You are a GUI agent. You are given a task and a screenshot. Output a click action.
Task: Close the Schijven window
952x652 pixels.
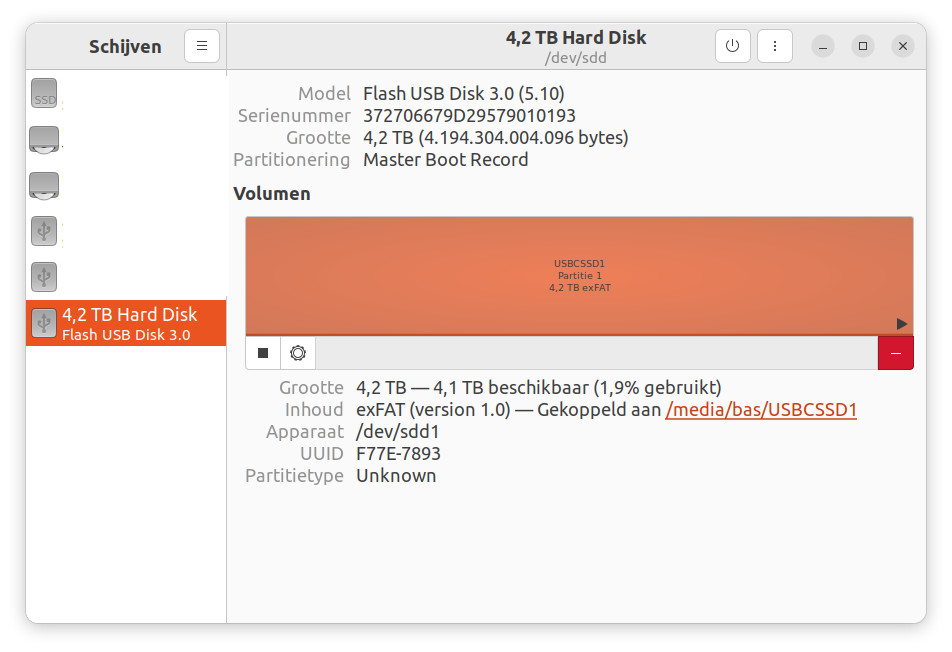(903, 46)
